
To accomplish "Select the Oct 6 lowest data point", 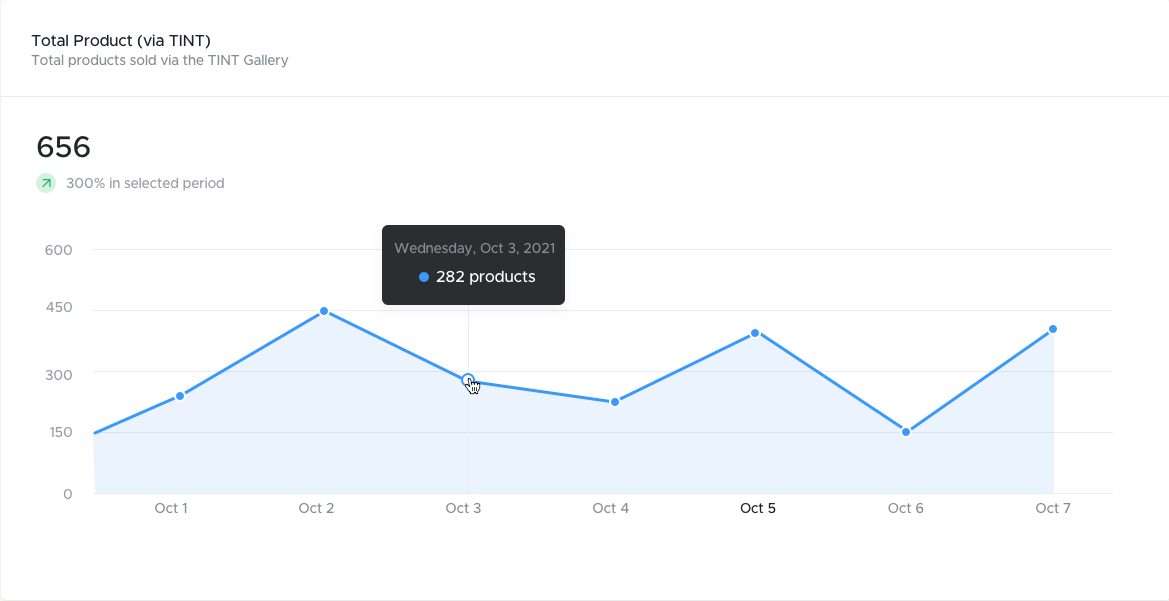I will click(x=906, y=432).
